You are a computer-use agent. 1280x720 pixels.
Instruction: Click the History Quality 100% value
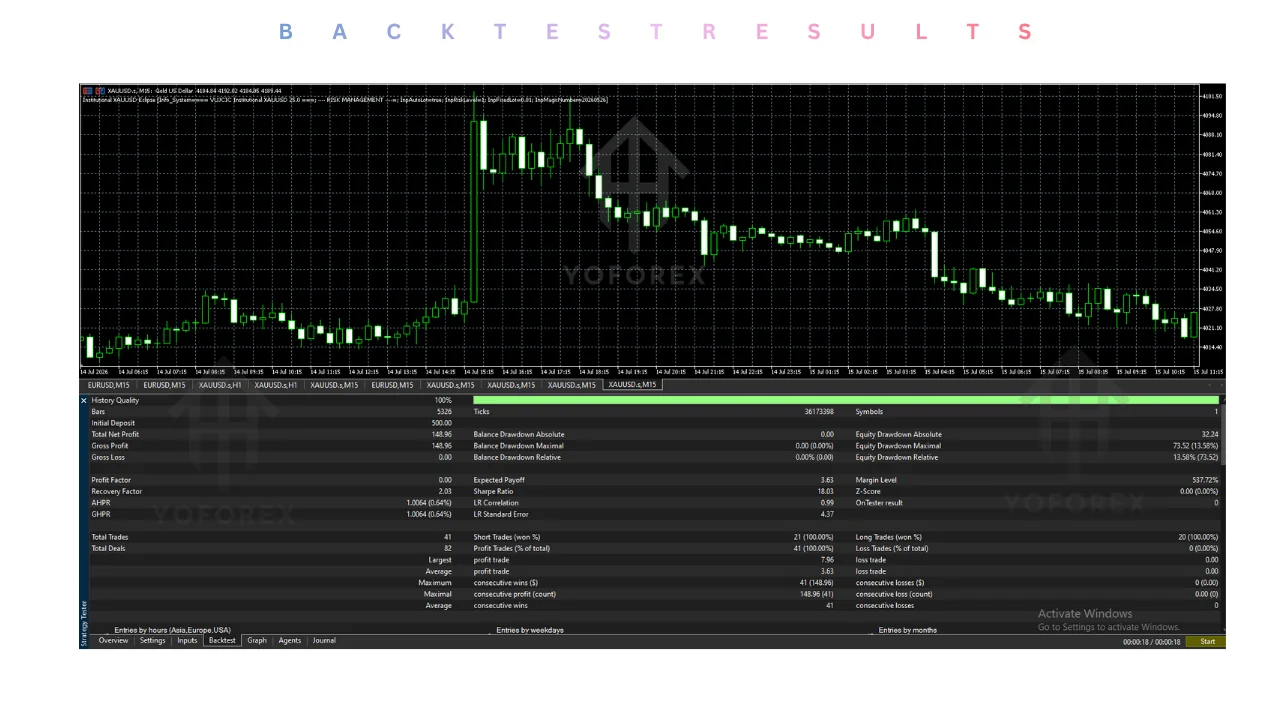tap(442, 400)
